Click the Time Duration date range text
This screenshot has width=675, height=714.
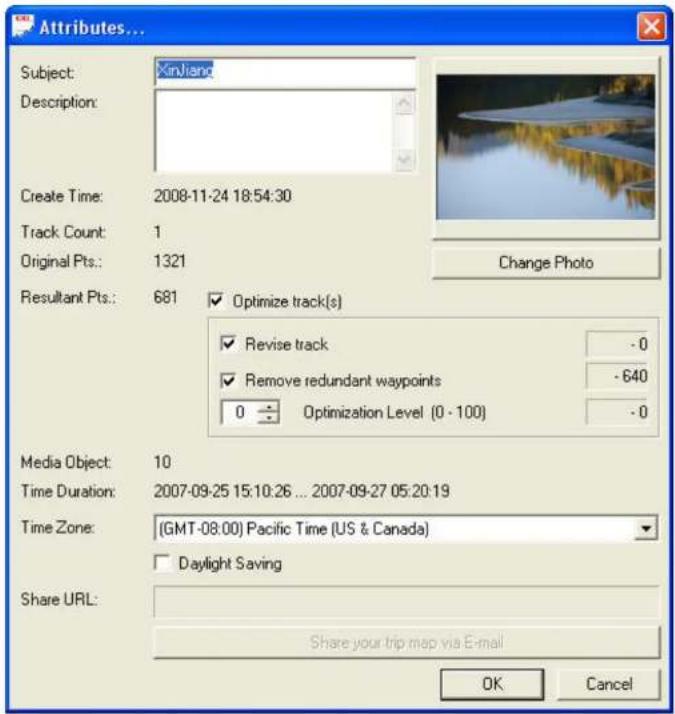click(x=302, y=491)
